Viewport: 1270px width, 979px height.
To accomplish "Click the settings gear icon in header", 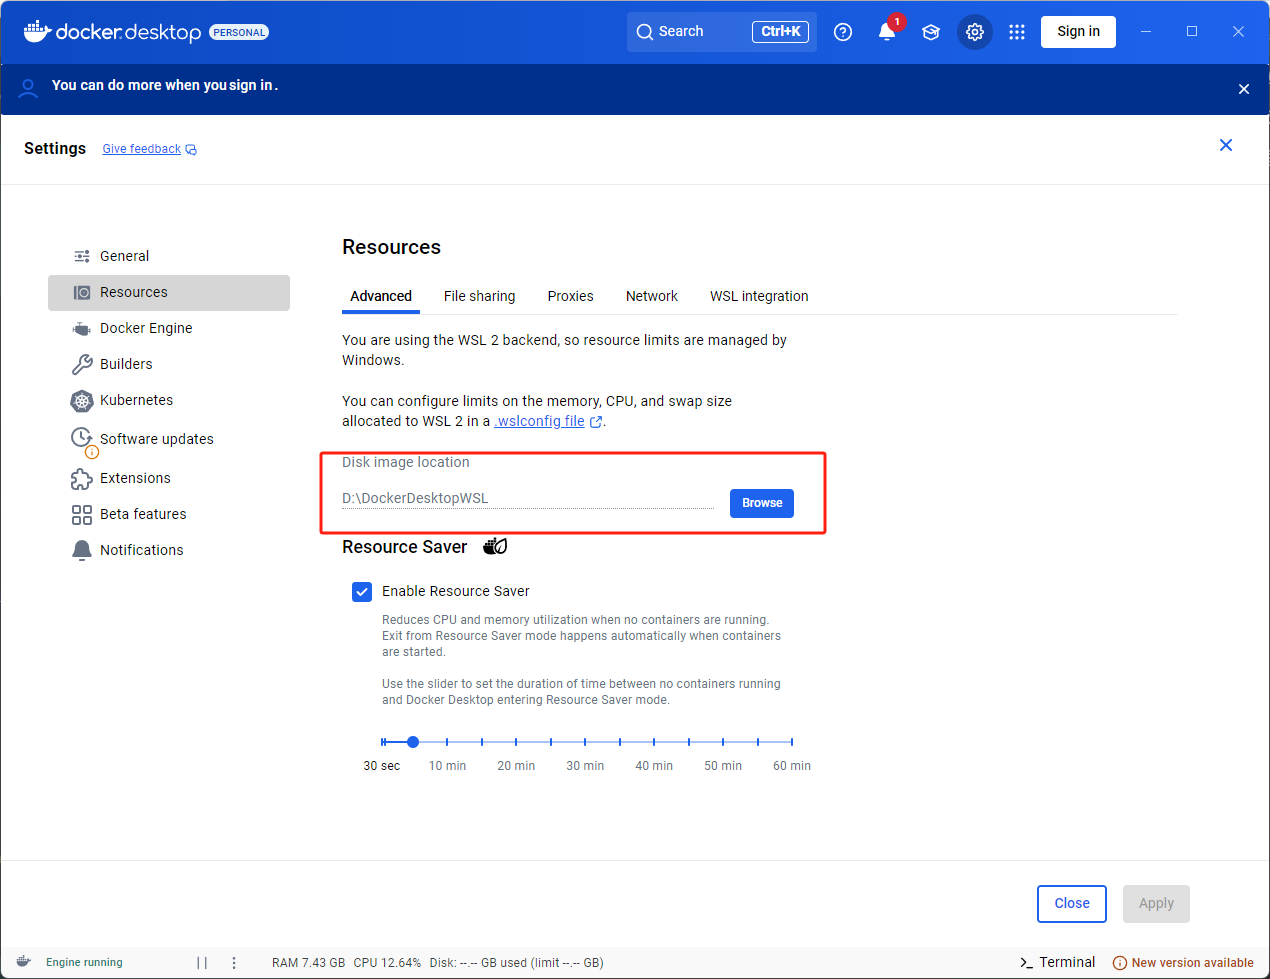I will 975,32.
